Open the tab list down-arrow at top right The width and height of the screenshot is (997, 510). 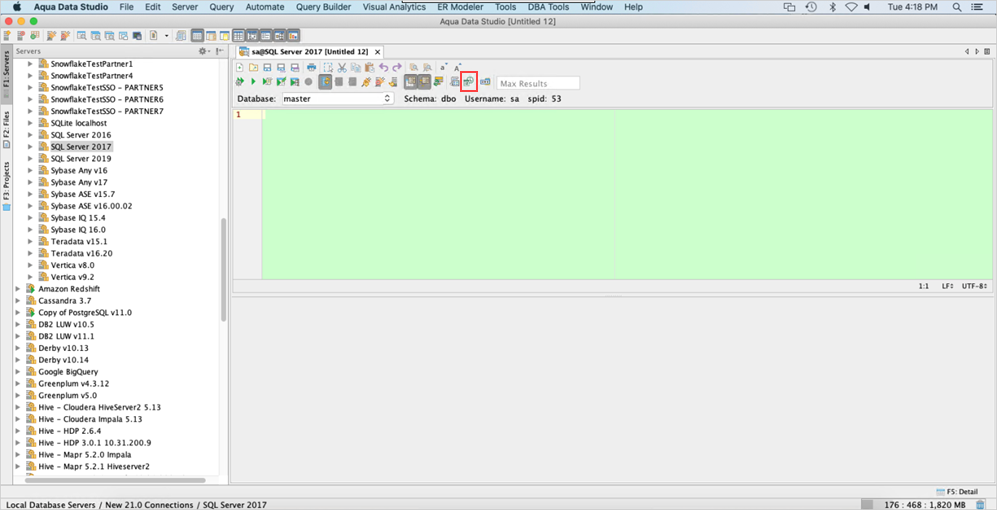[986, 52]
